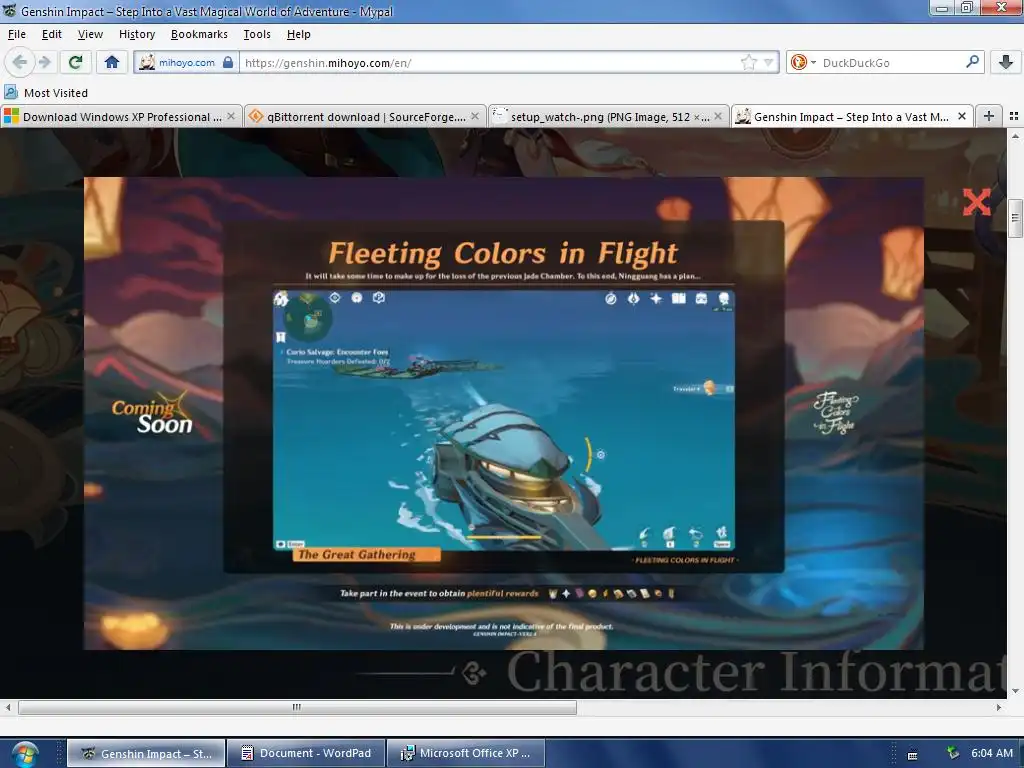The height and width of the screenshot is (768, 1024).
Task: Click the keyboard icon in system tray
Action: [913, 755]
